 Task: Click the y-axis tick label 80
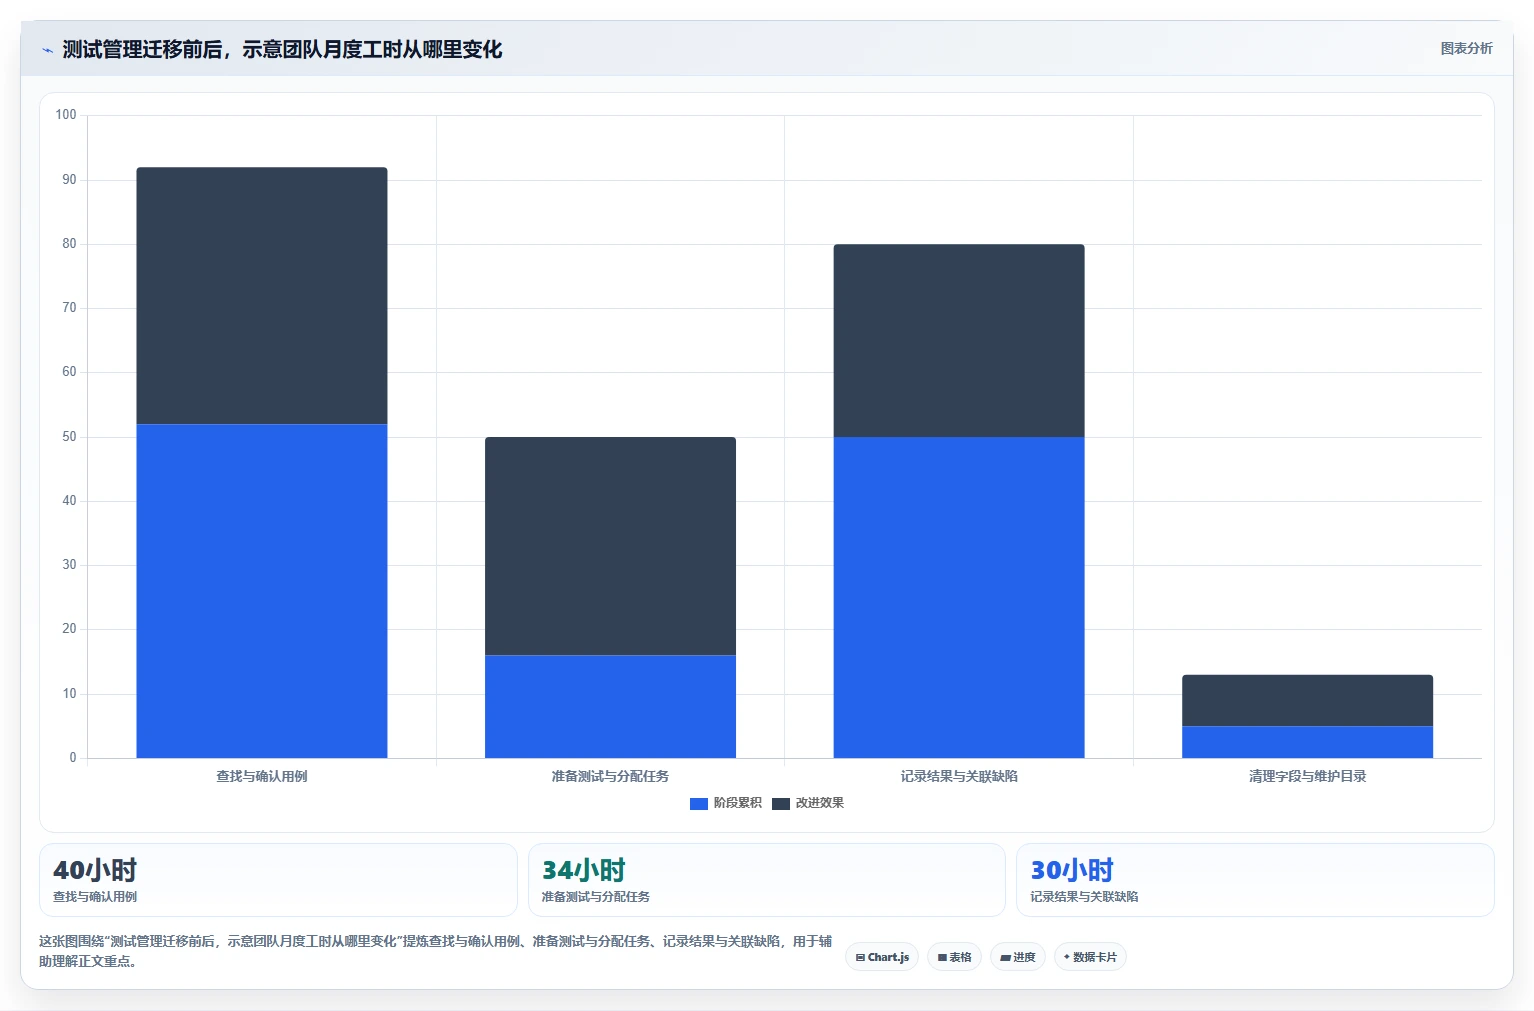[69, 244]
